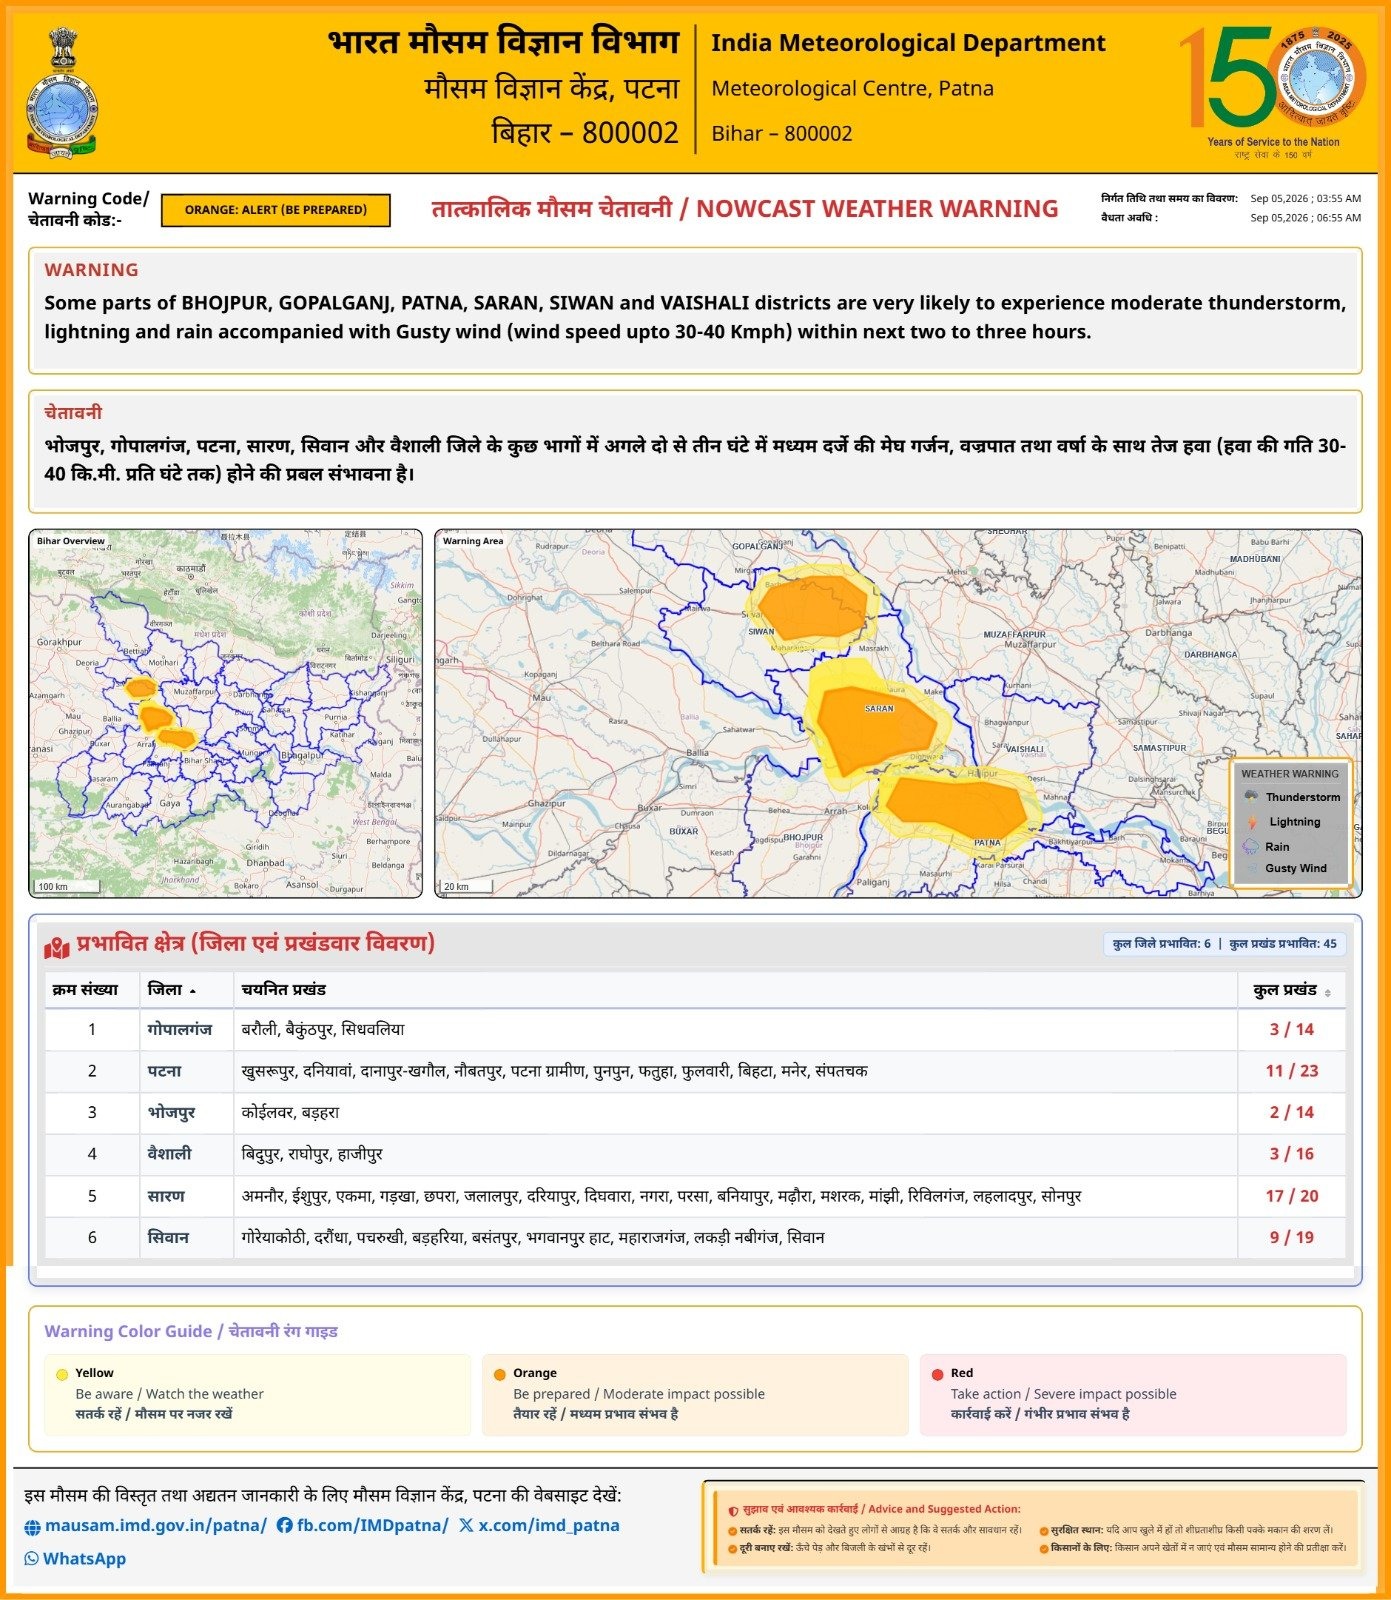
Task: Click the orange dot in color guide
Action: tap(500, 1374)
